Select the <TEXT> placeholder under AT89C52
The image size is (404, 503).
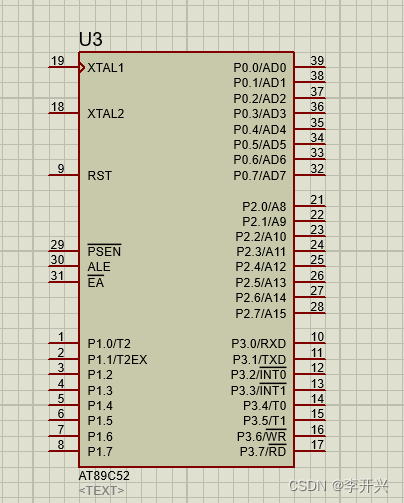(x=101, y=491)
